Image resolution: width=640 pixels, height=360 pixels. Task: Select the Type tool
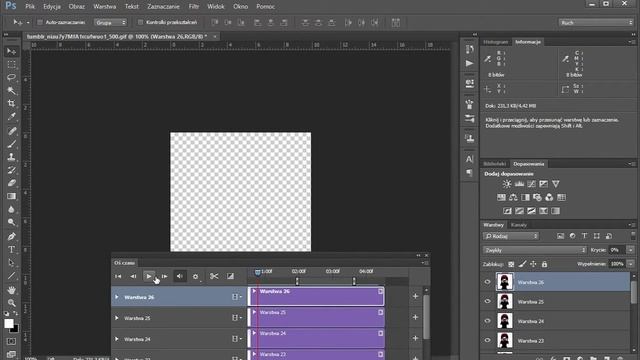click(x=11, y=249)
